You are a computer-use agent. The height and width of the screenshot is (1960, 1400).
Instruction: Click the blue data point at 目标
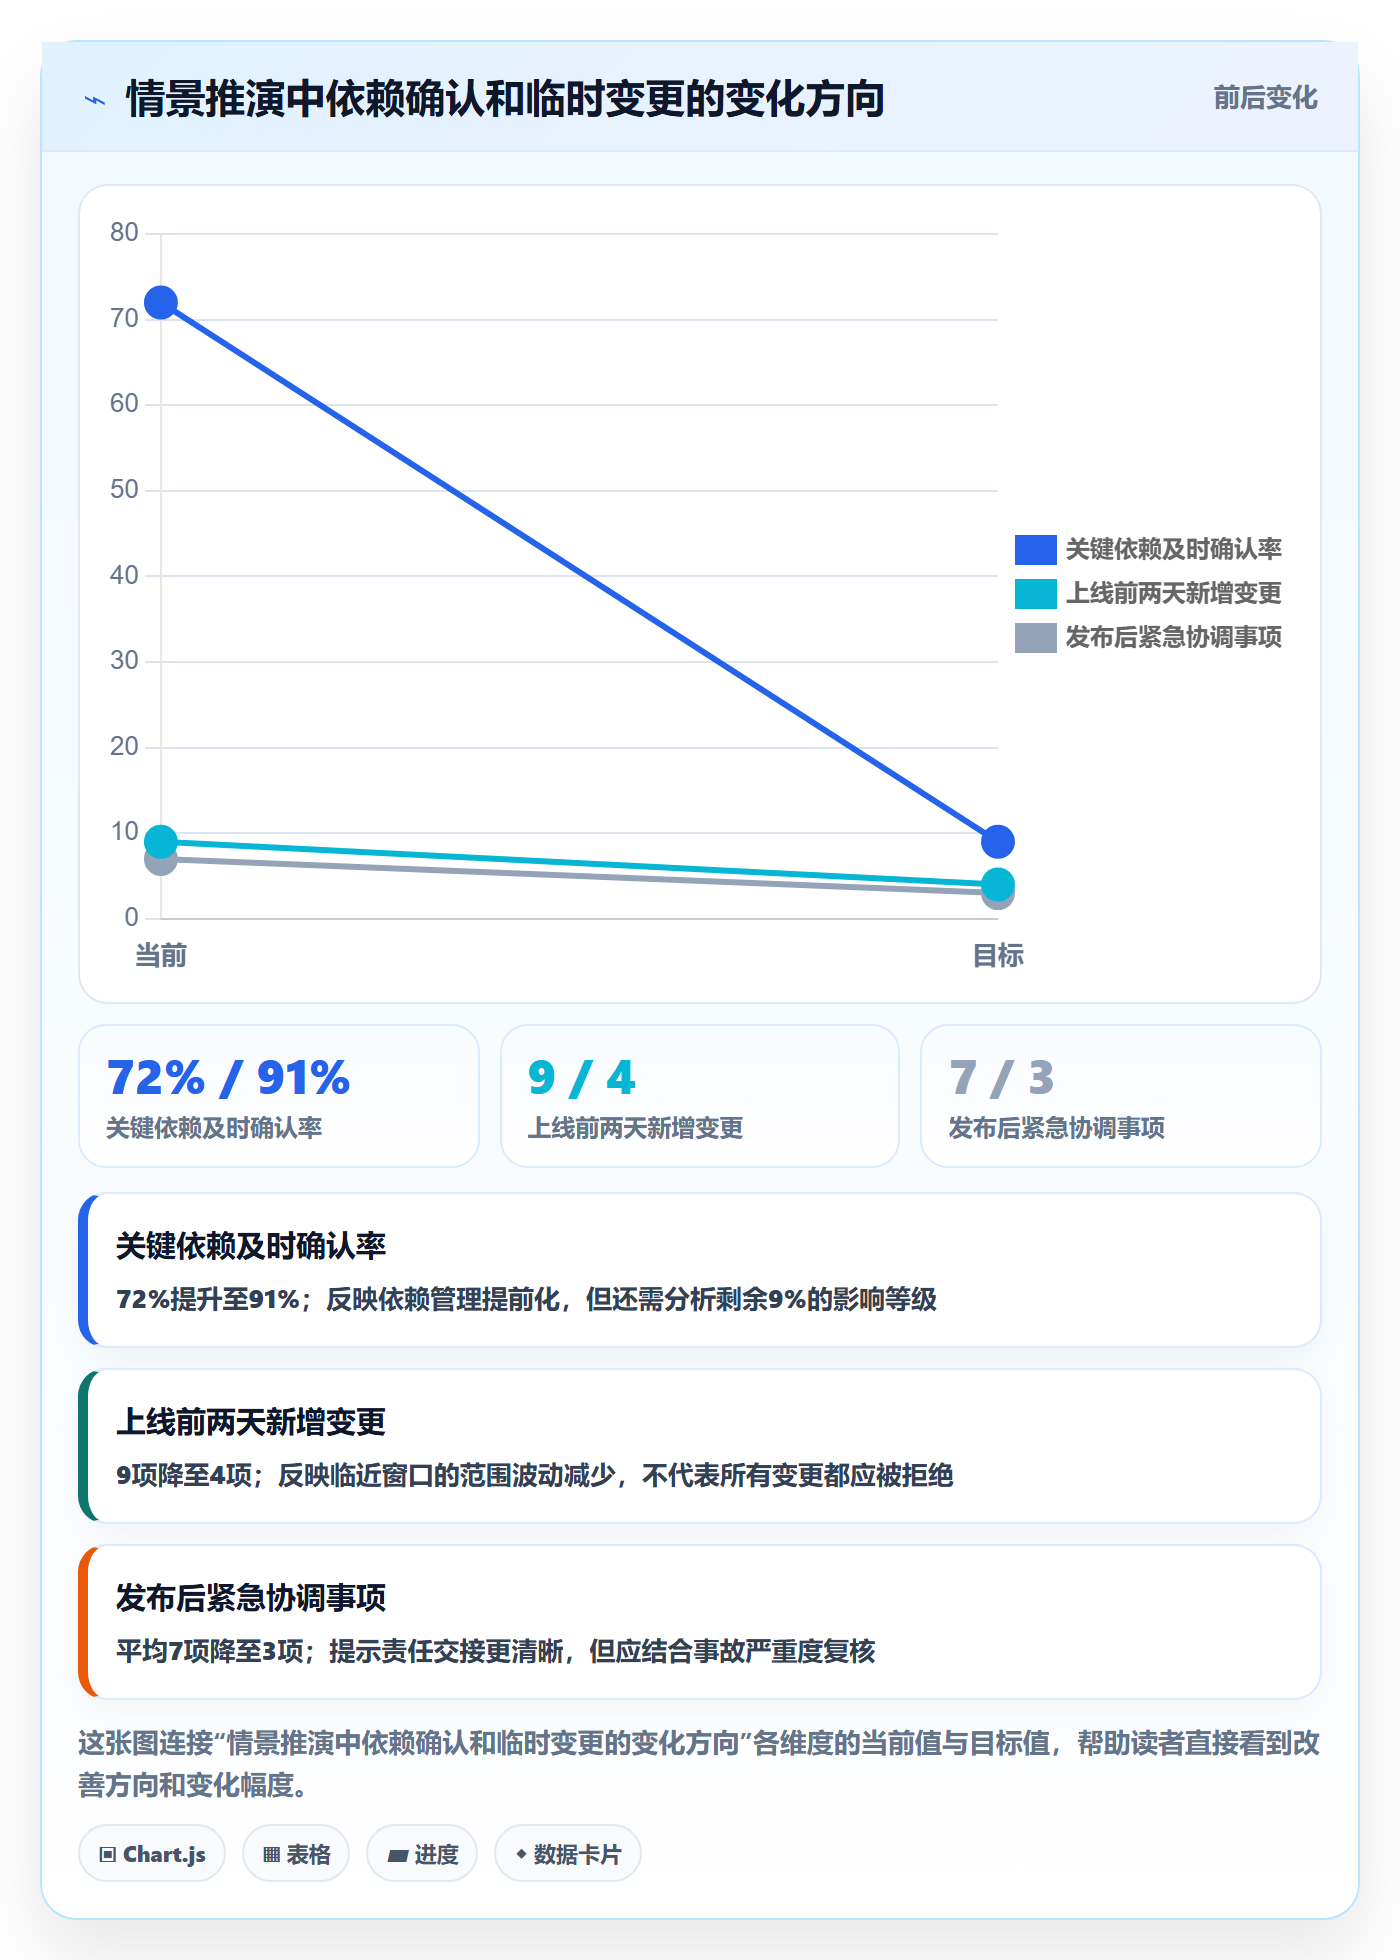tap(997, 842)
